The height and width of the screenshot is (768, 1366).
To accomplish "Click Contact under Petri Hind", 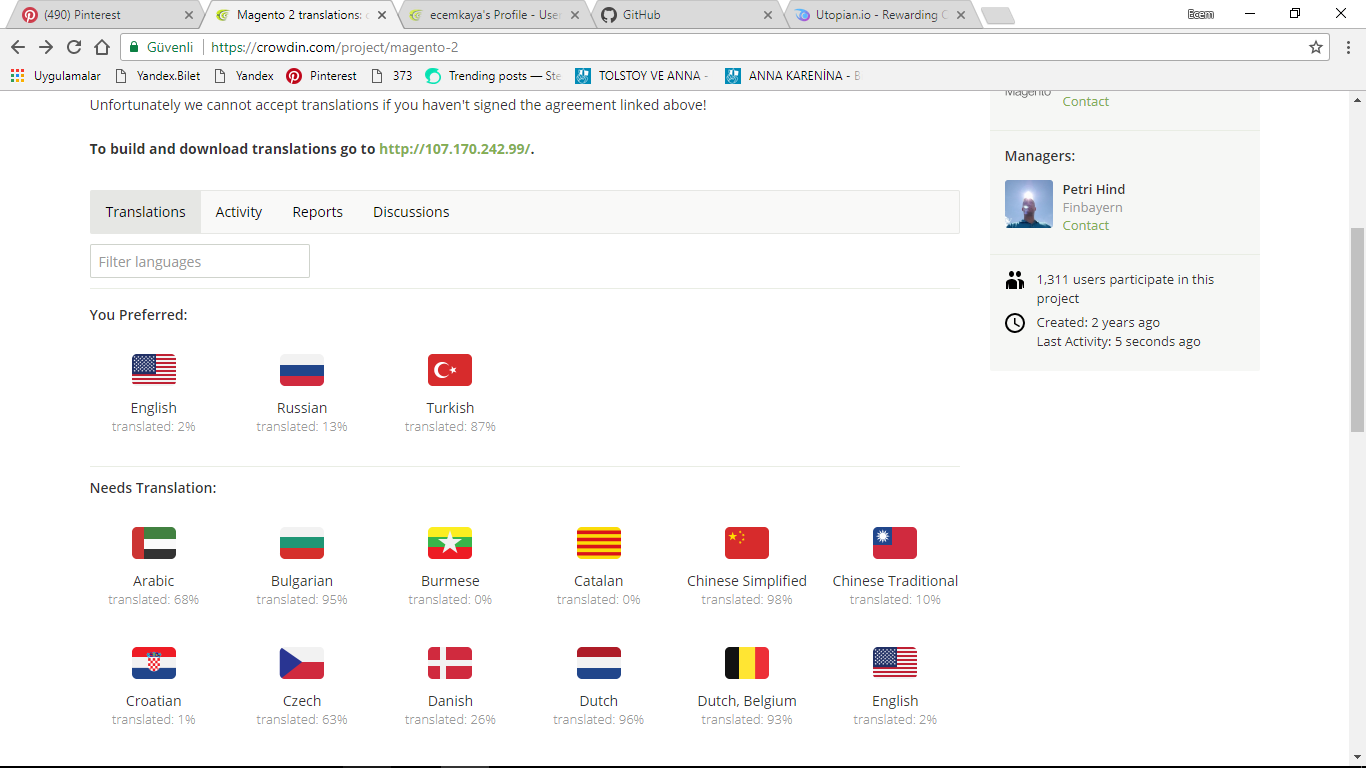I will coord(1086,226).
